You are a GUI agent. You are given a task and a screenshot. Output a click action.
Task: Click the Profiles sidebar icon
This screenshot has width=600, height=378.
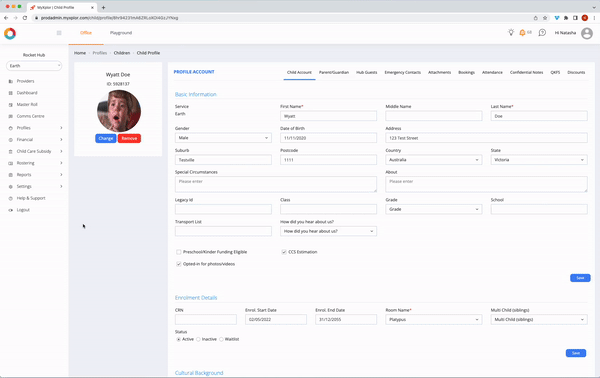[x=11, y=128]
